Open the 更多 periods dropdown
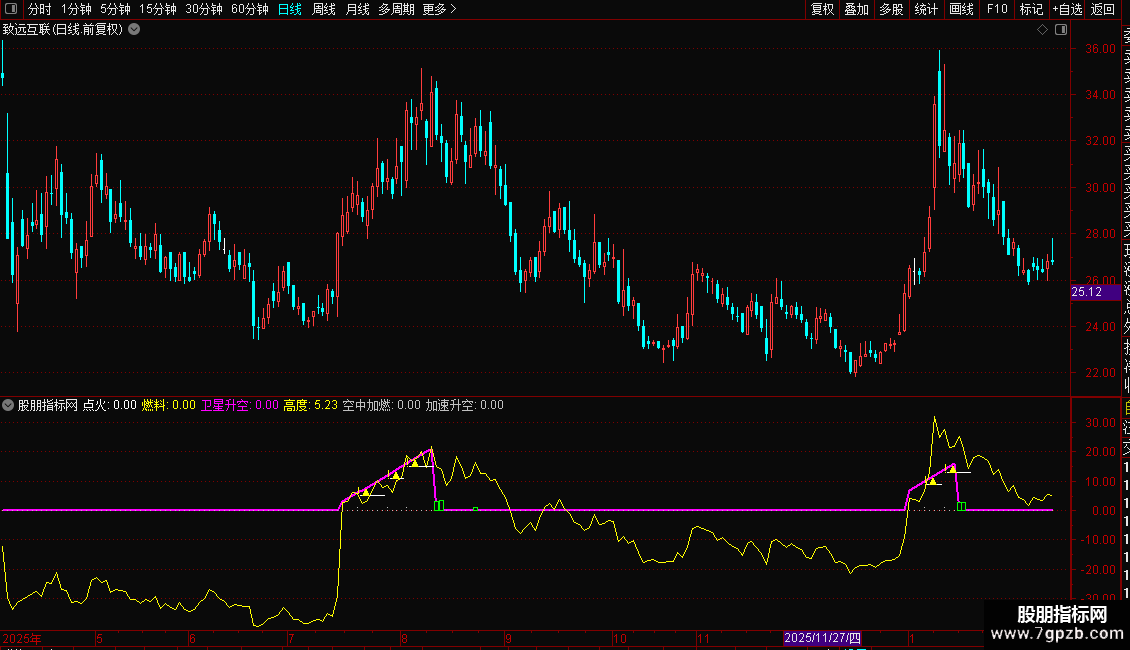This screenshot has height=650, width=1130. [439, 9]
